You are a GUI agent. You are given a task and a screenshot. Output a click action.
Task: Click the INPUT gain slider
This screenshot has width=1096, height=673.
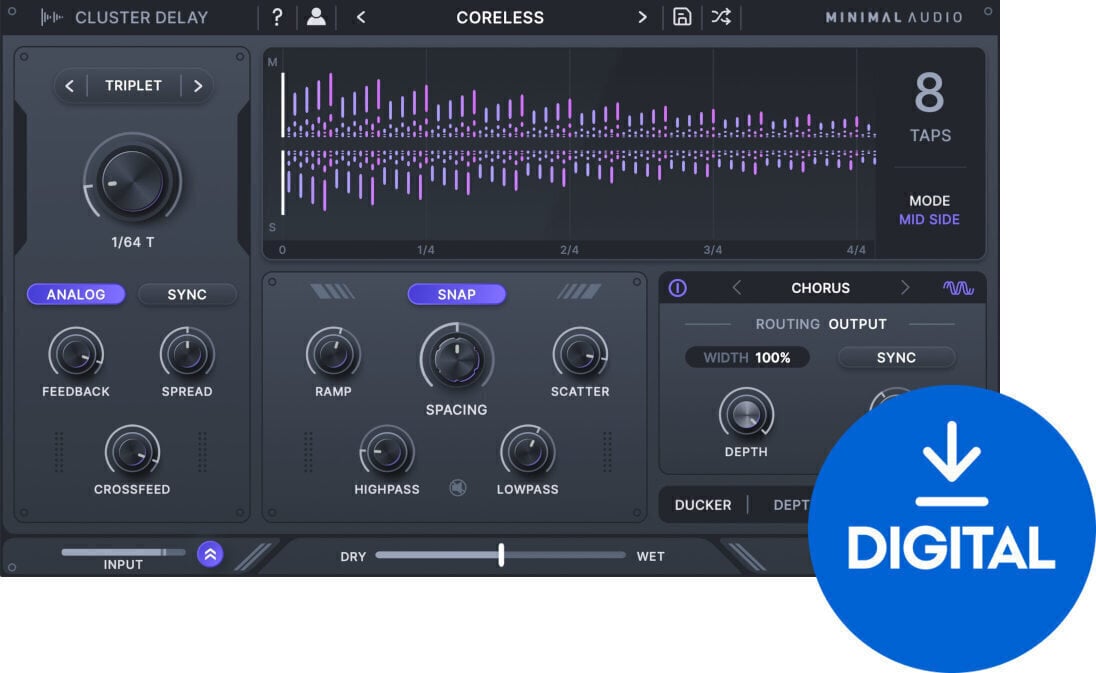[x=123, y=552]
